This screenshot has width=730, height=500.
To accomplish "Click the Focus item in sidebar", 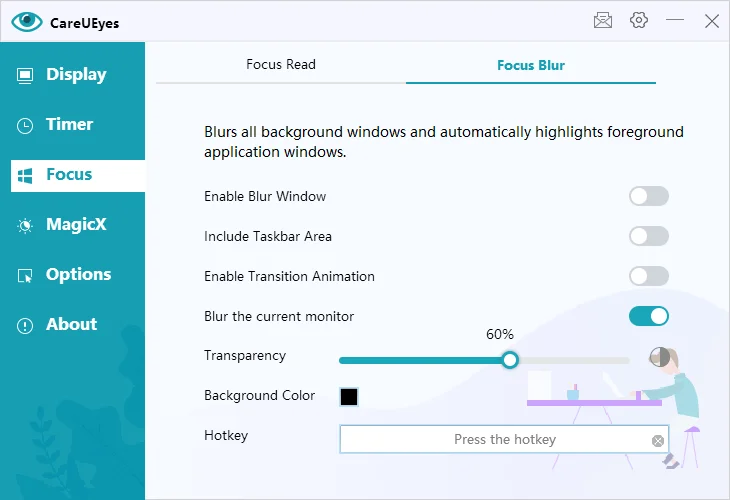I will pyautogui.click(x=68, y=174).
